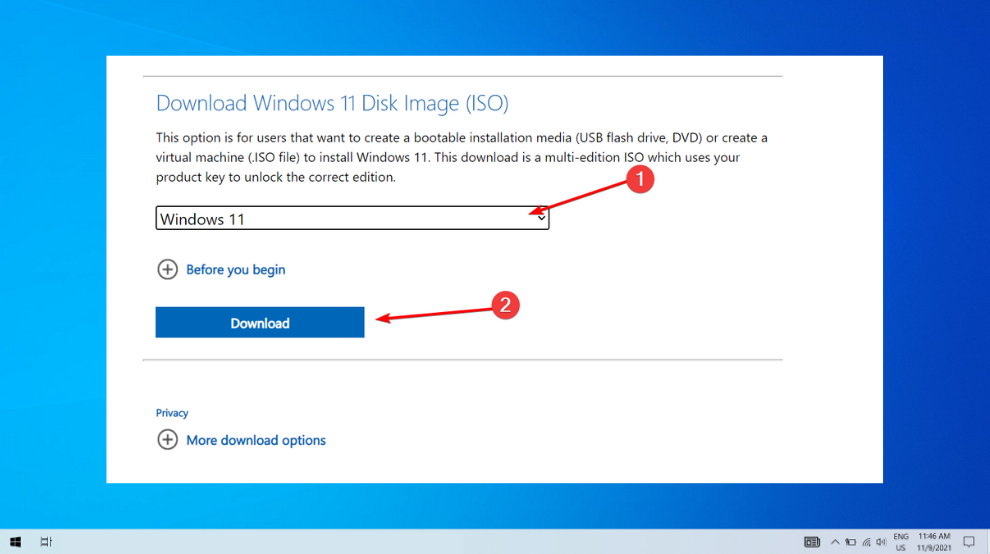Open the Windows 11 edition dropdown
The image size is (990, 554).
click(x=352, y=218)
